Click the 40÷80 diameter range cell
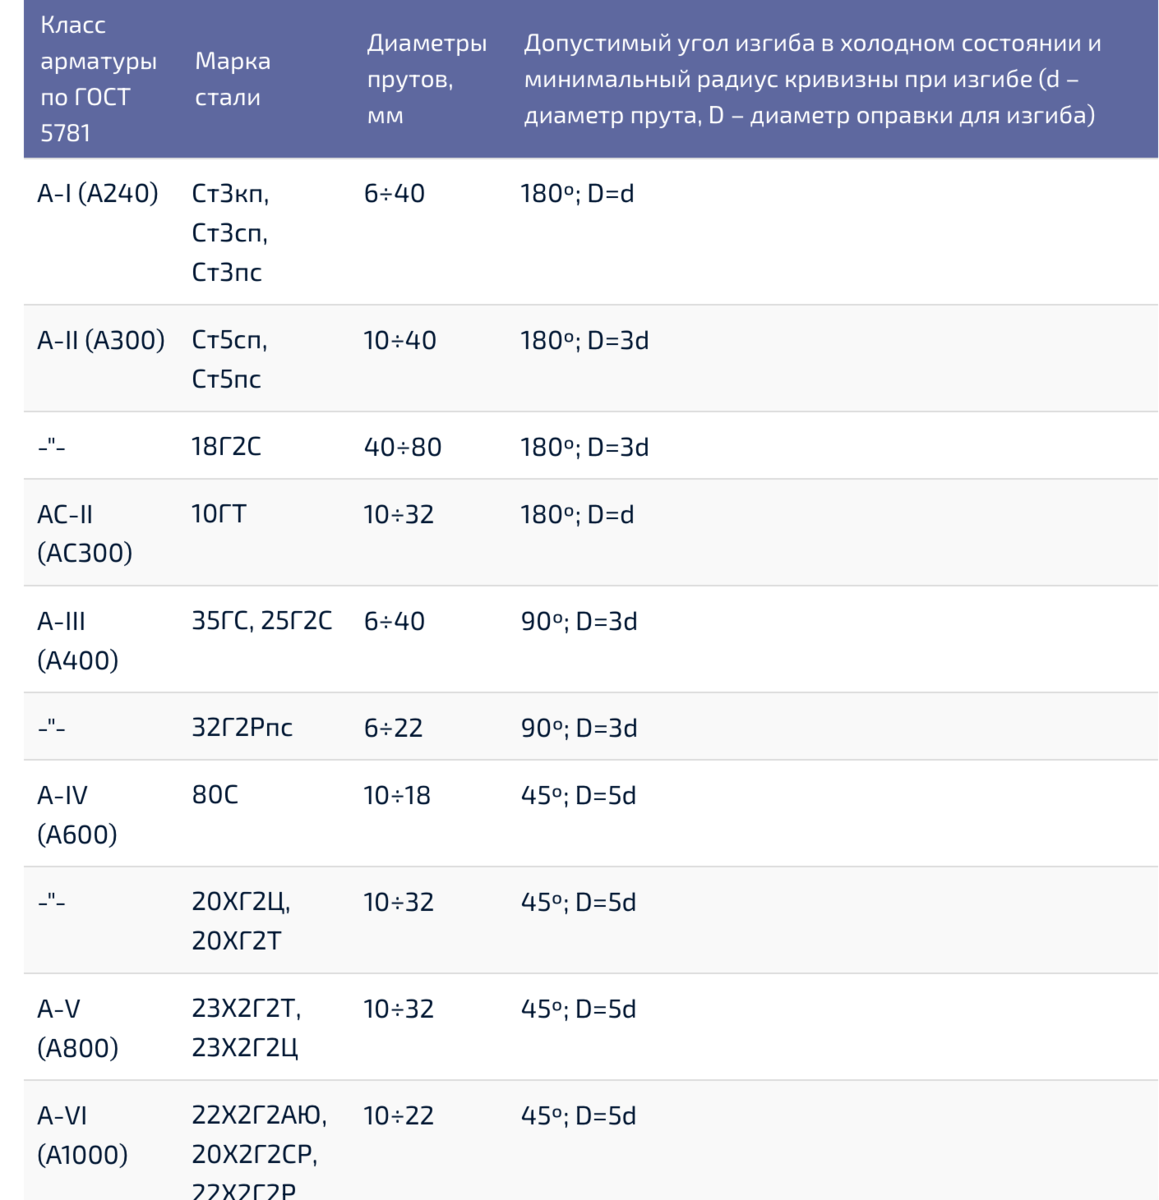The image size is (1159, 1200). (x=403, y=447)
